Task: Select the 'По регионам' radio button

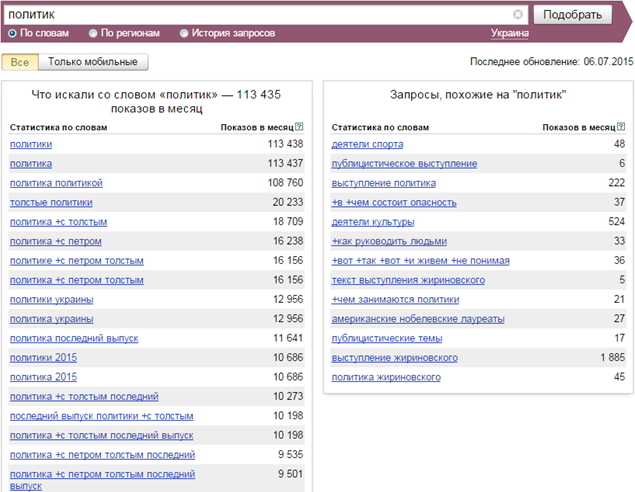Action: click(x=93, y=33)
